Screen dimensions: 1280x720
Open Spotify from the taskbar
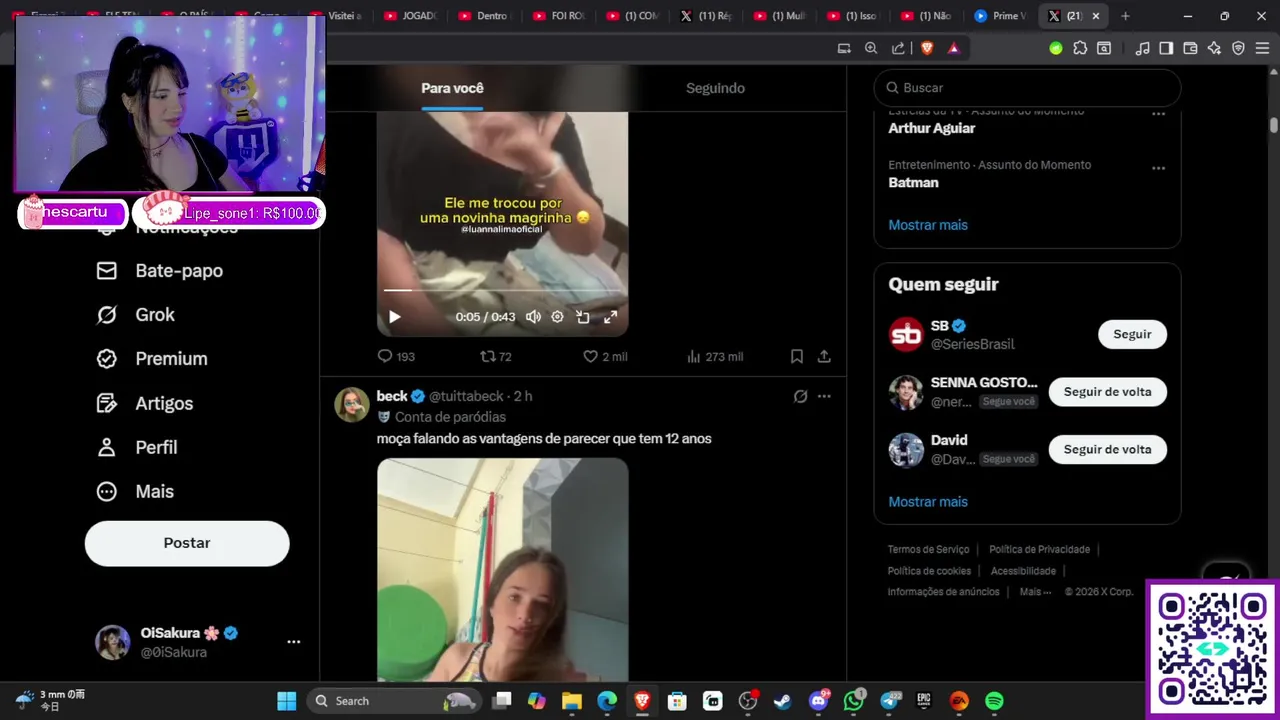(x=994, y=701)
